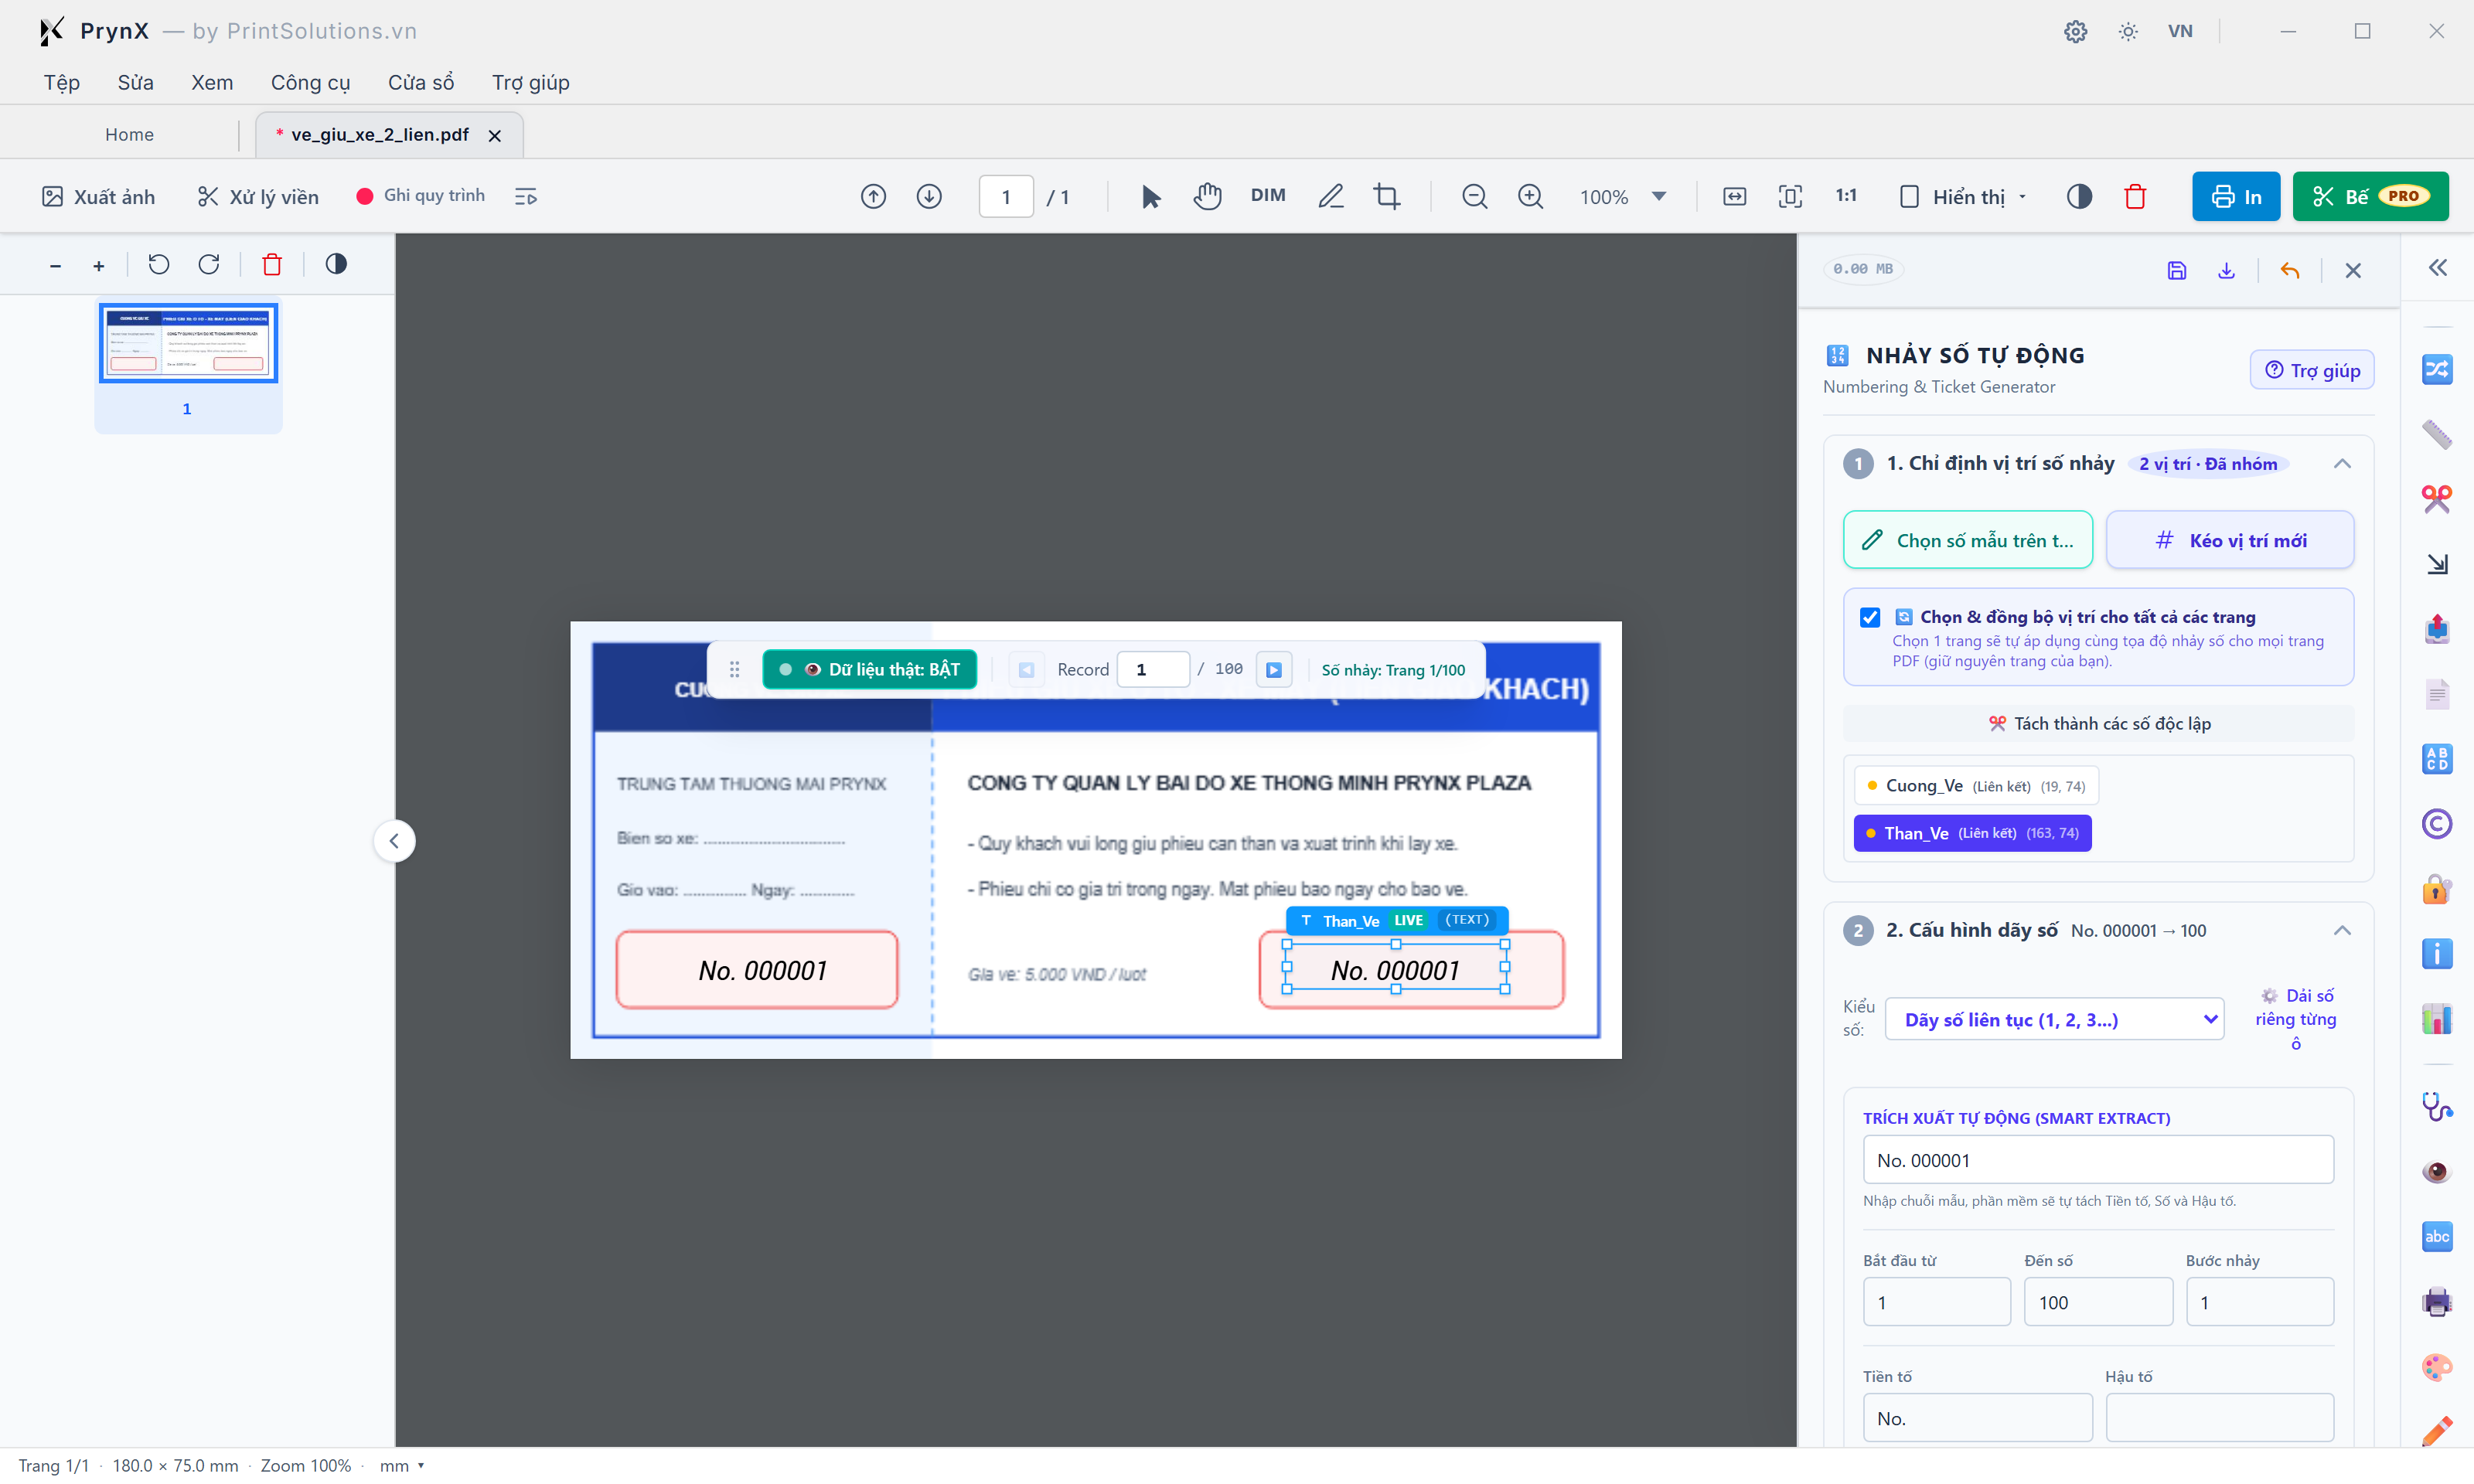Switch to the Home tab
2474x1484 pixels.
point(130,135)
